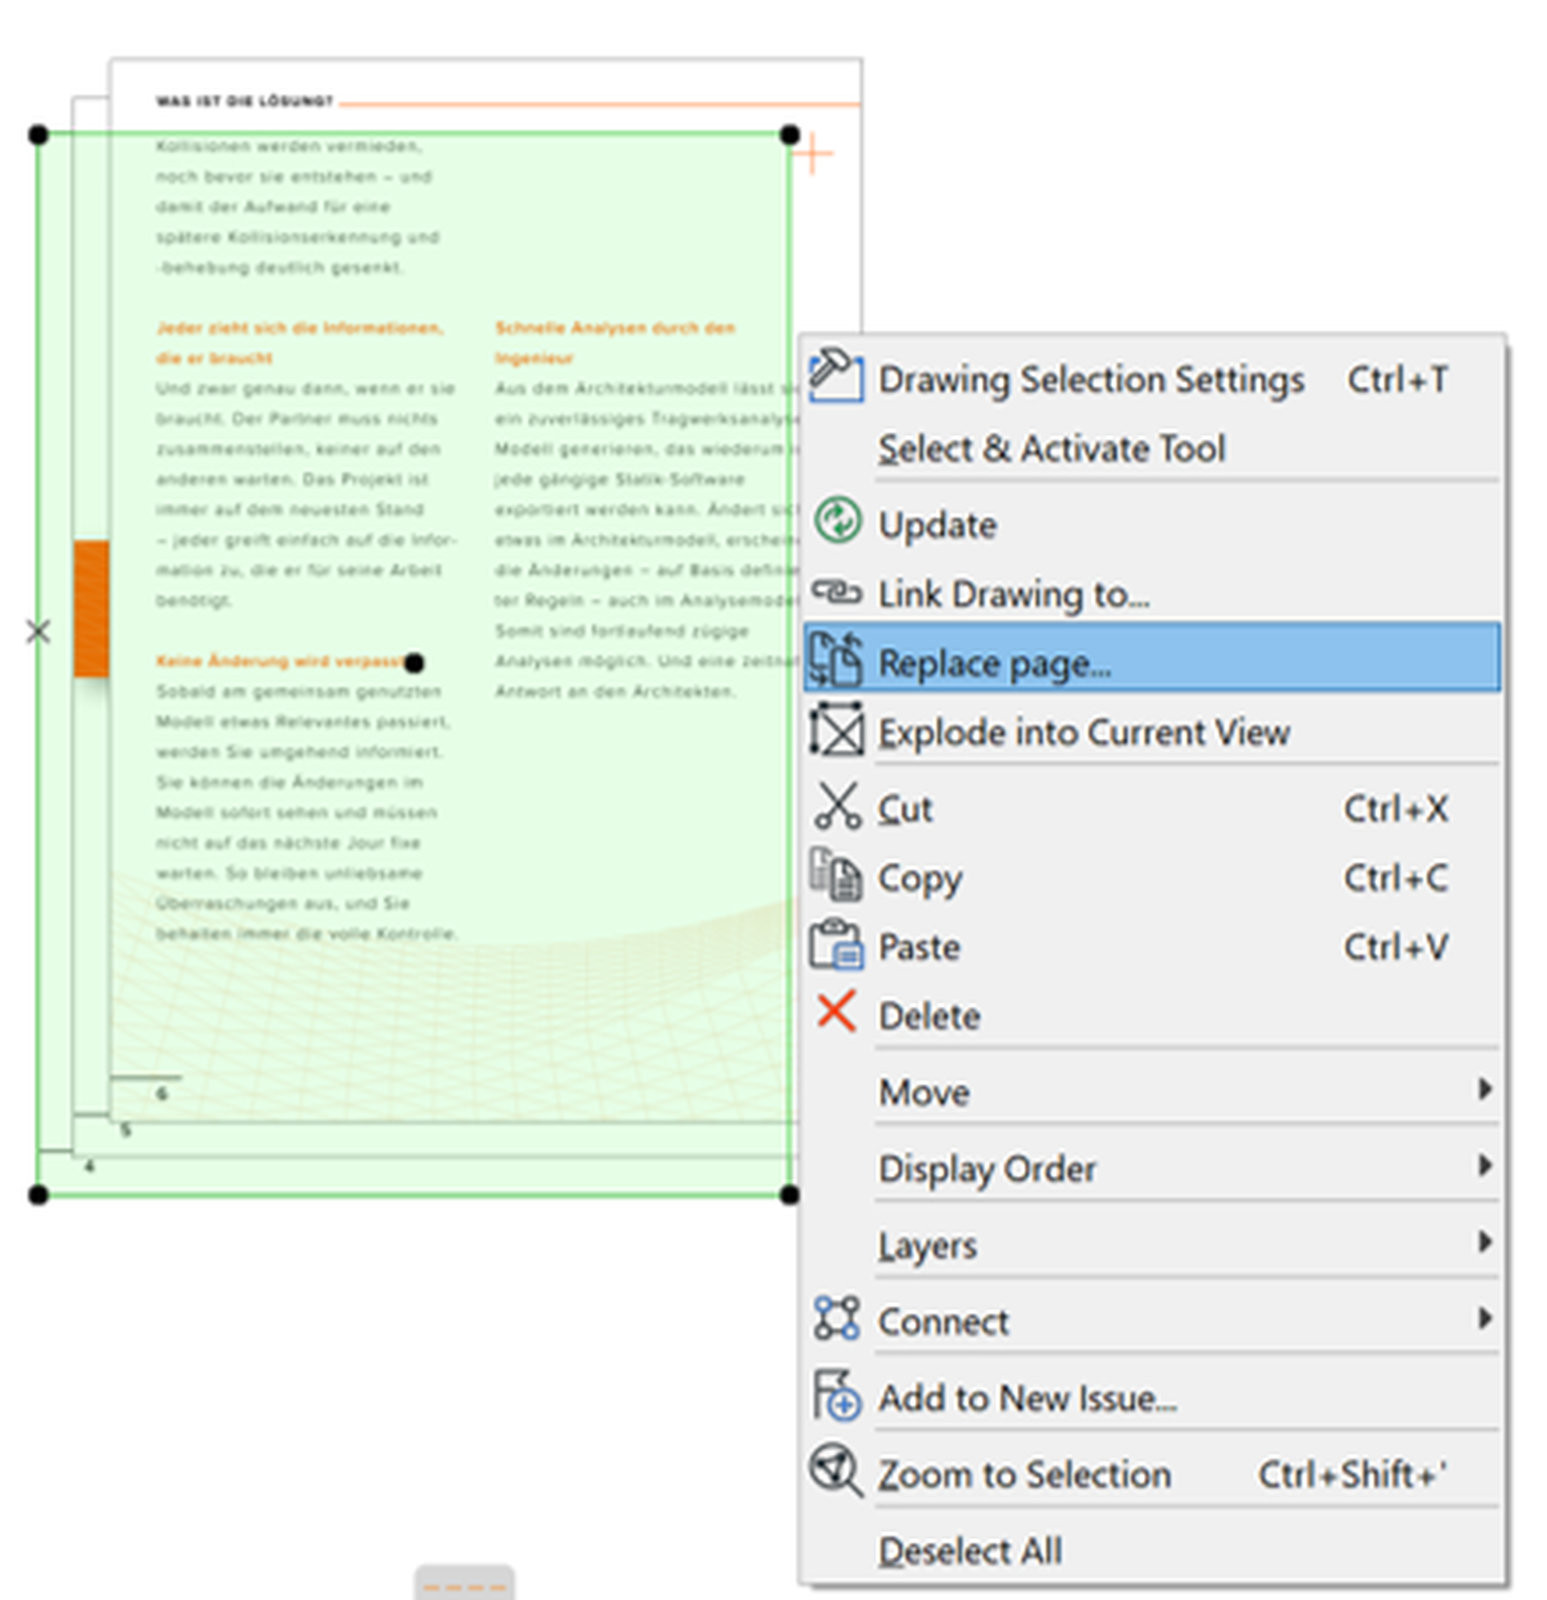Click the Connect nodes icon
Image resolution: width=1547 pixels, height=1600 pixels.
[x=836, y=1318]
